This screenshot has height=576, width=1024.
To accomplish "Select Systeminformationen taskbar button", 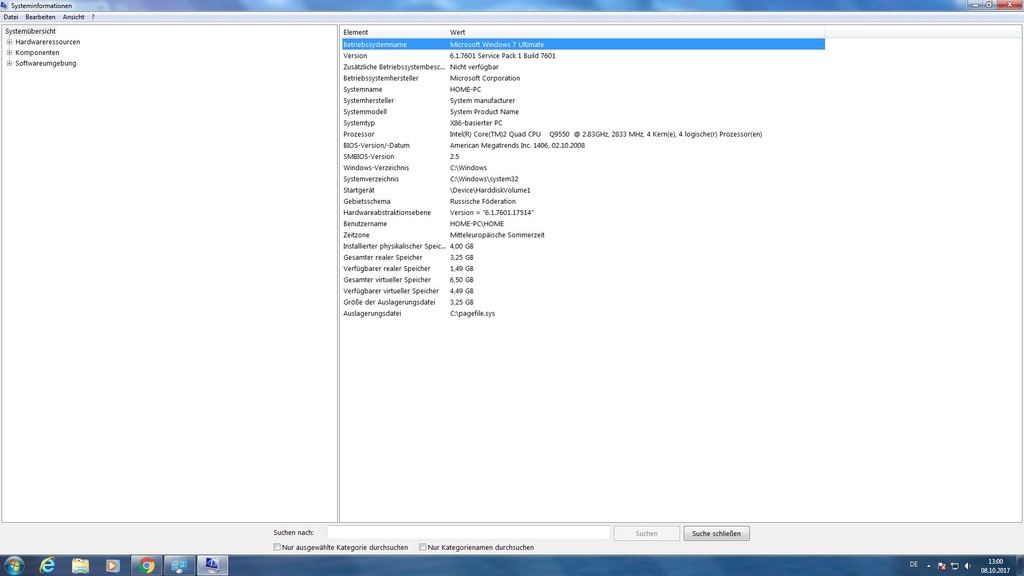I will 212,565.
